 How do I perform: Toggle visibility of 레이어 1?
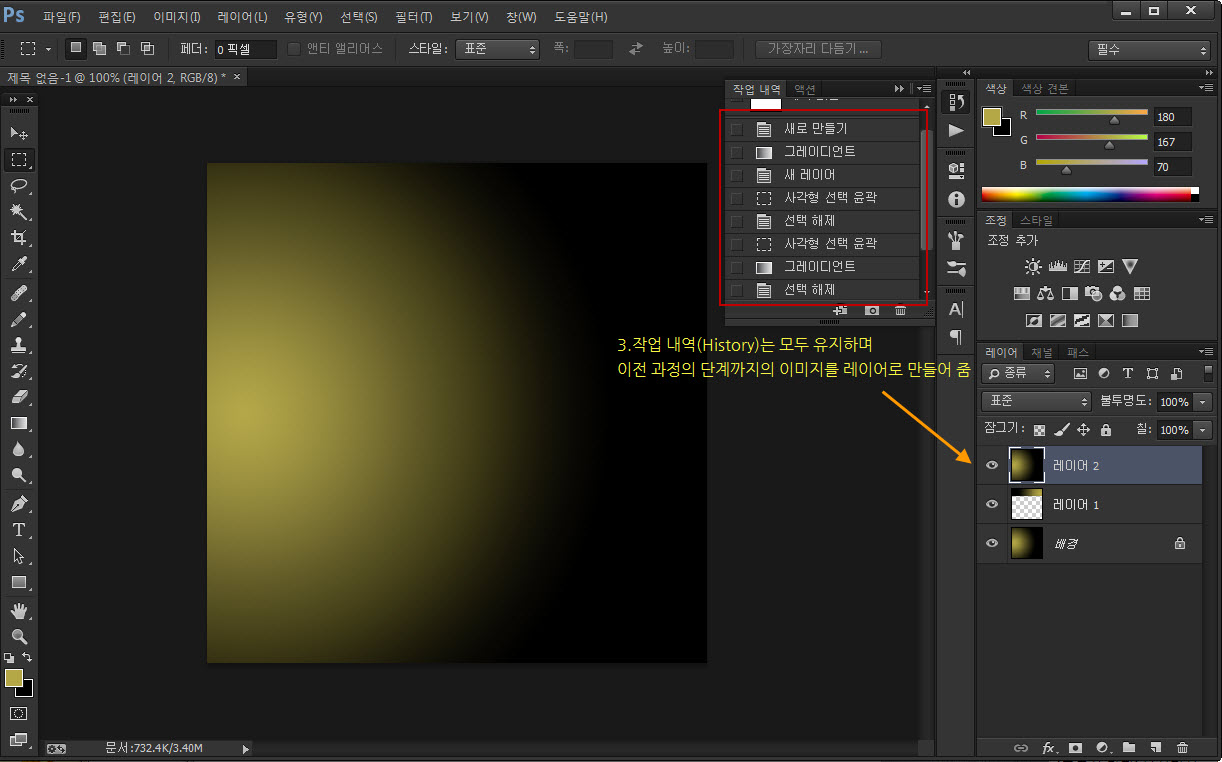992,504
